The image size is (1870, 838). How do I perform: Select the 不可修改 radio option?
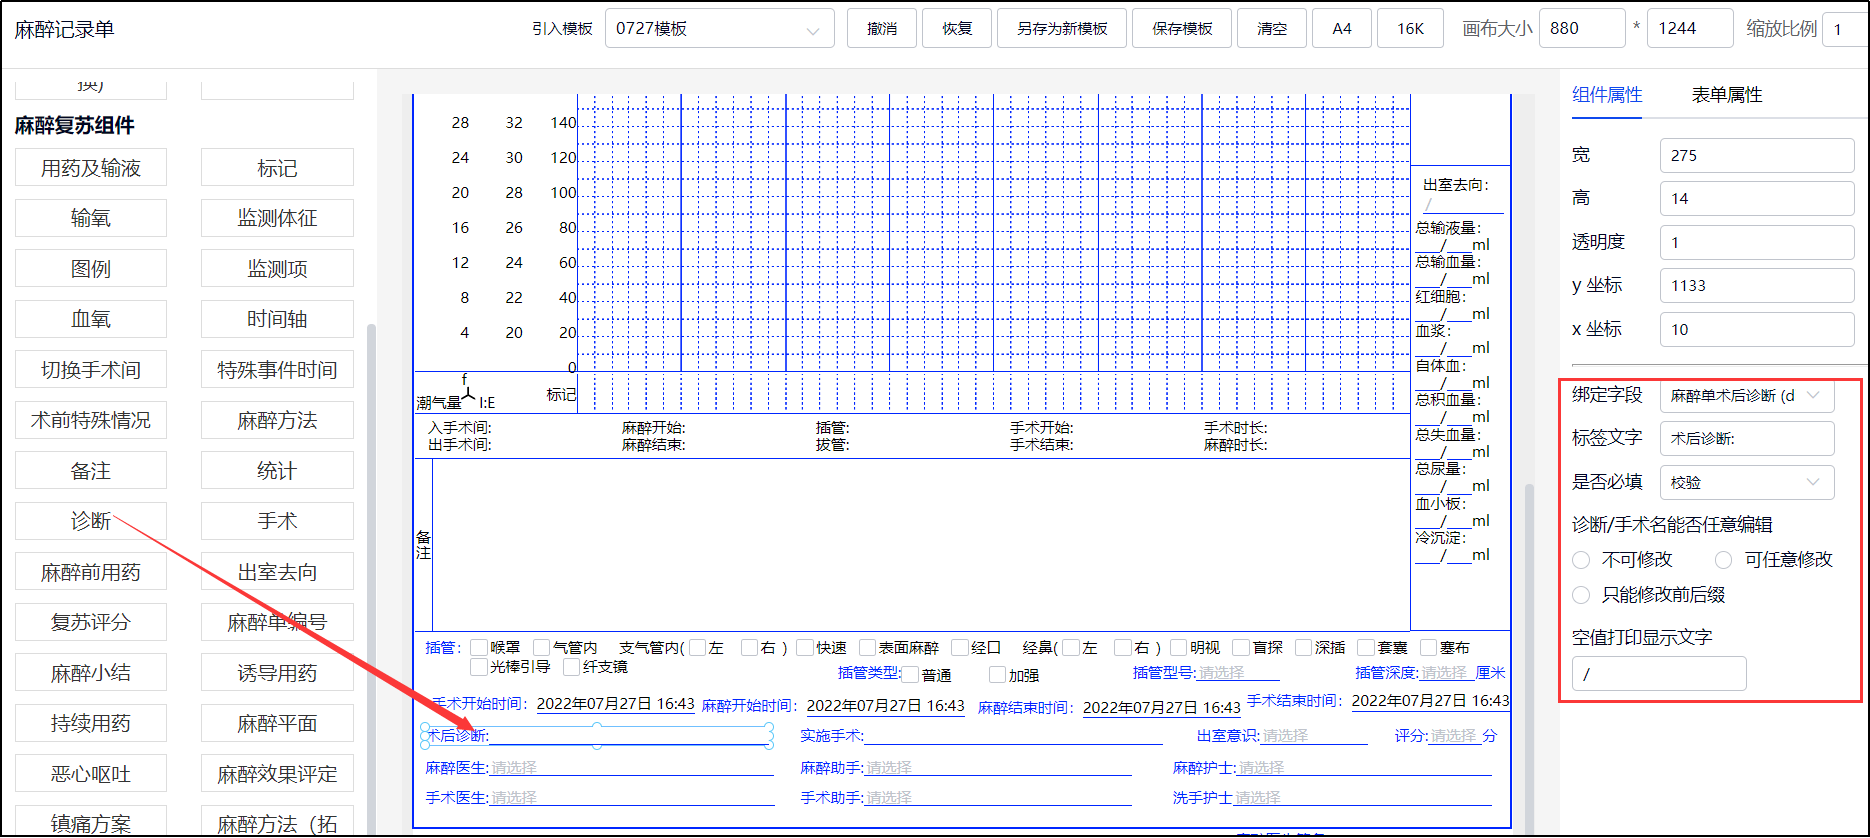click(1581, 560)
